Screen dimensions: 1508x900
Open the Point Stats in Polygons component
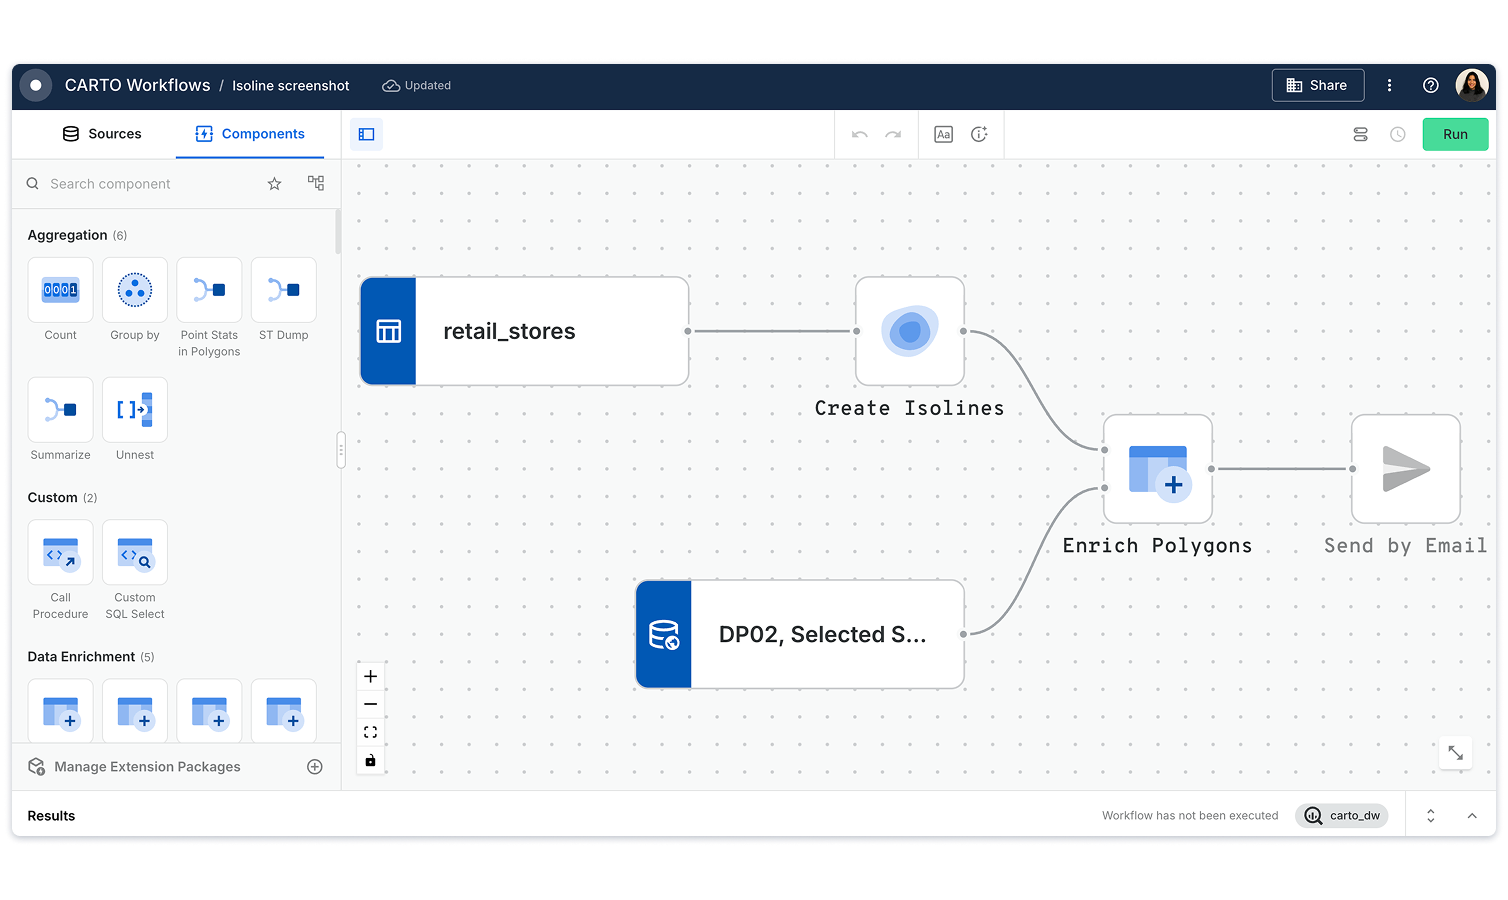click(209, 290)
